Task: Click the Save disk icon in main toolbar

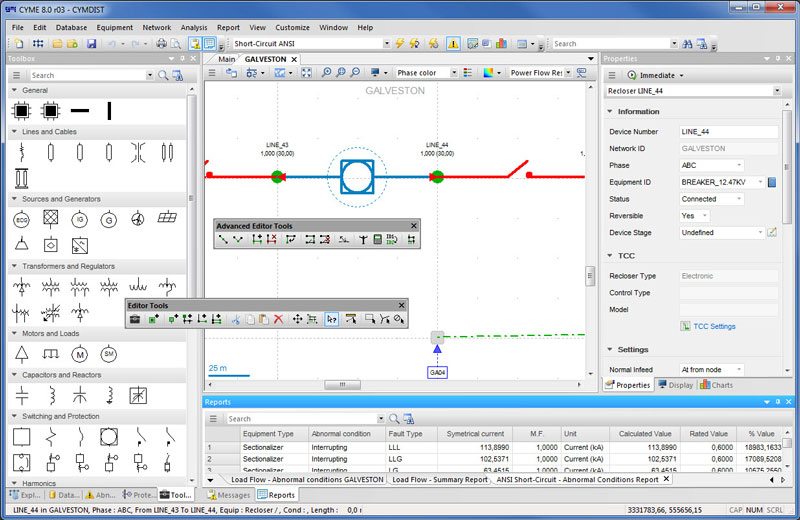Action: click(x=91, y=44)
